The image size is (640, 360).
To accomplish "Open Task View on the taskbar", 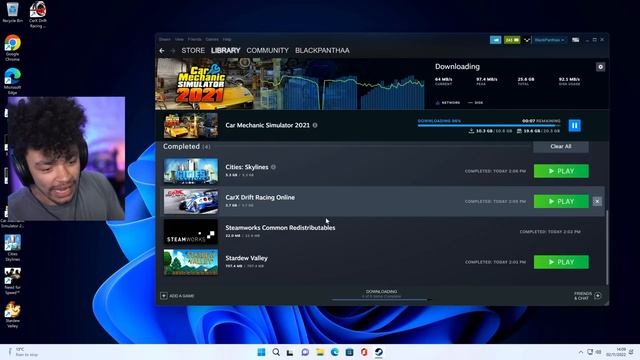I will (290, 352).
